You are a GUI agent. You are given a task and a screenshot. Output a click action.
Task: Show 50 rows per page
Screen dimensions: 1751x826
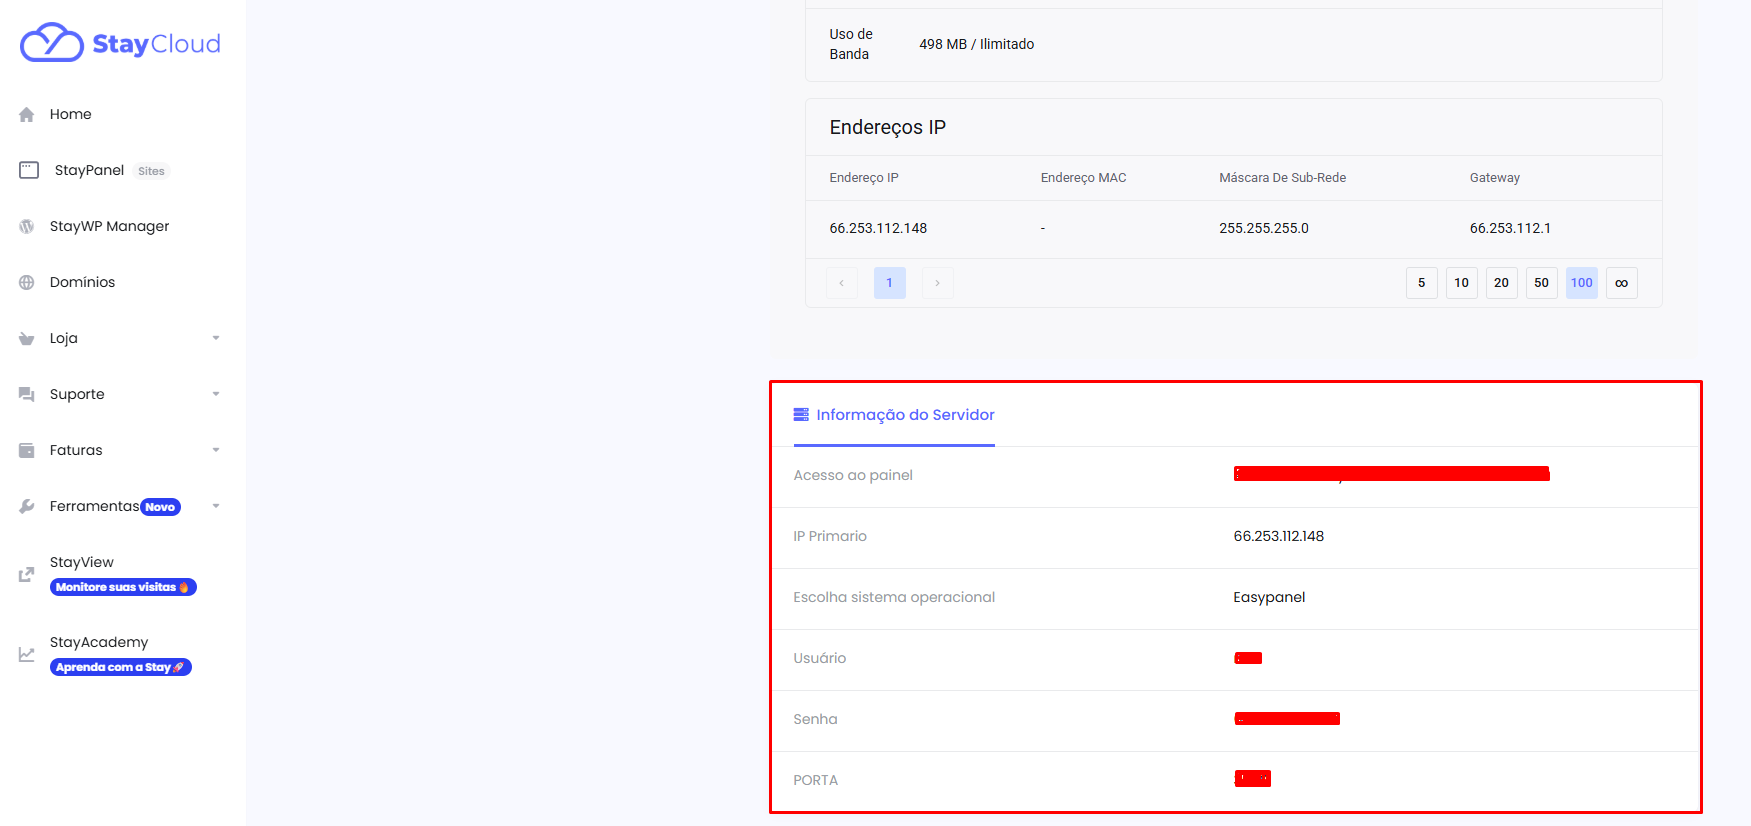1542,283
